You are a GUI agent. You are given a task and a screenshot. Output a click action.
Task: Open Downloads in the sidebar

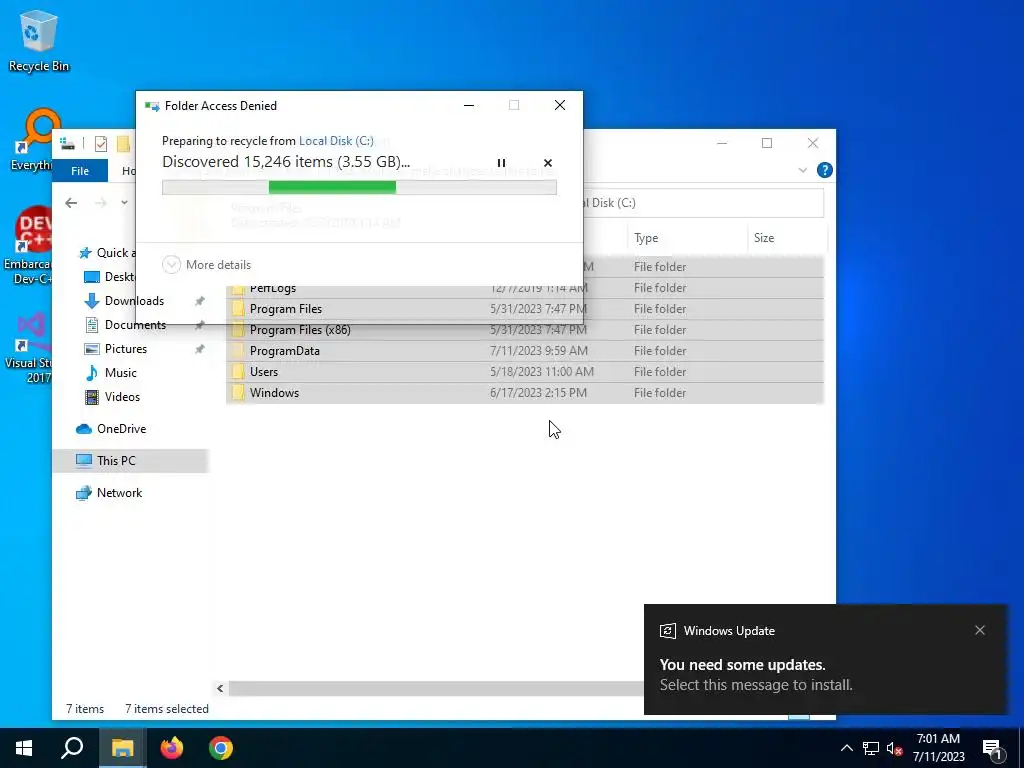click(134, 300)
